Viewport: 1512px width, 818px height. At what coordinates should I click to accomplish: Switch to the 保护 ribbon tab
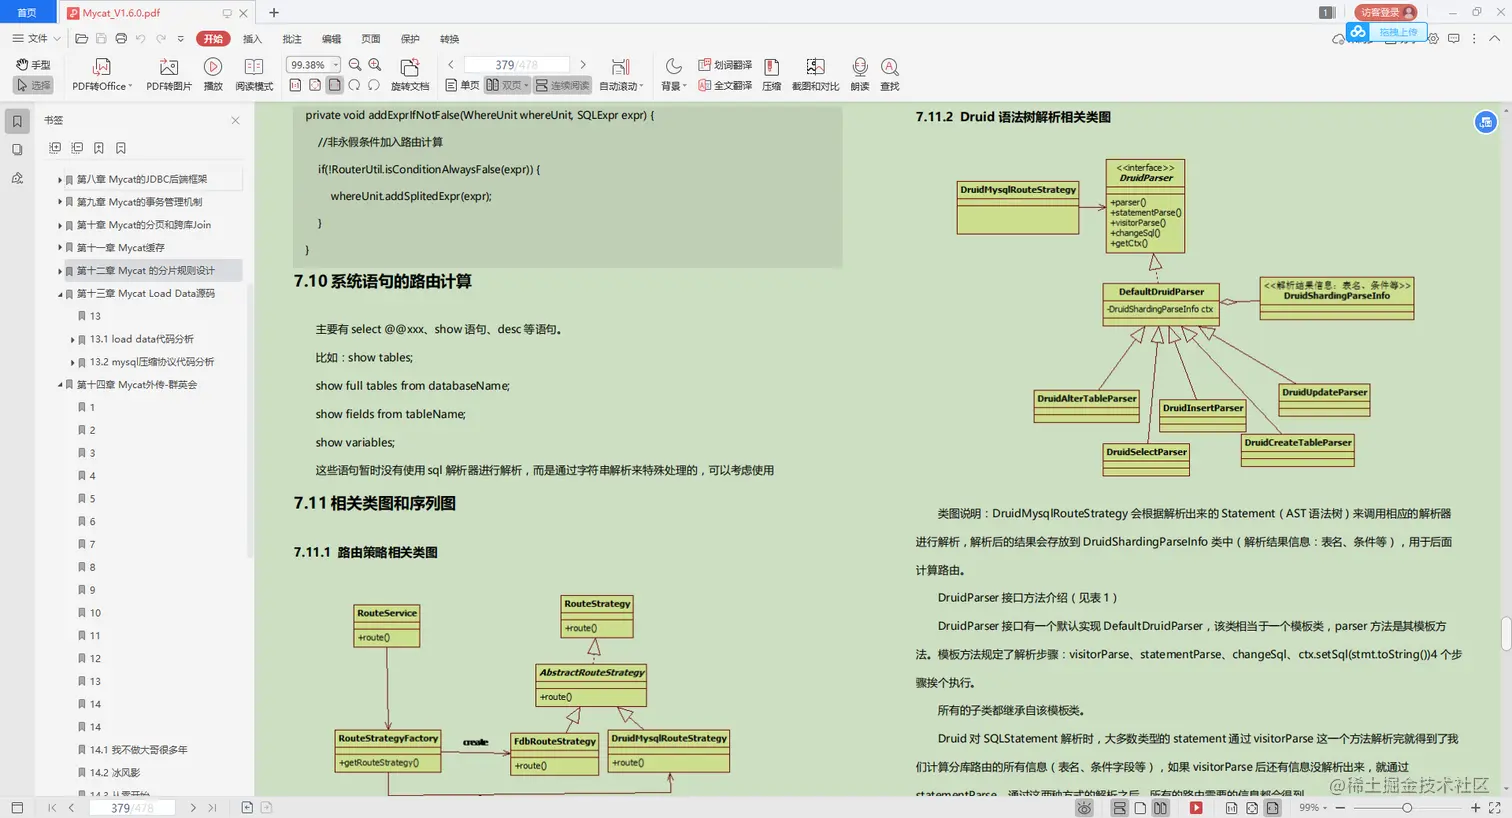coord(410,39)
